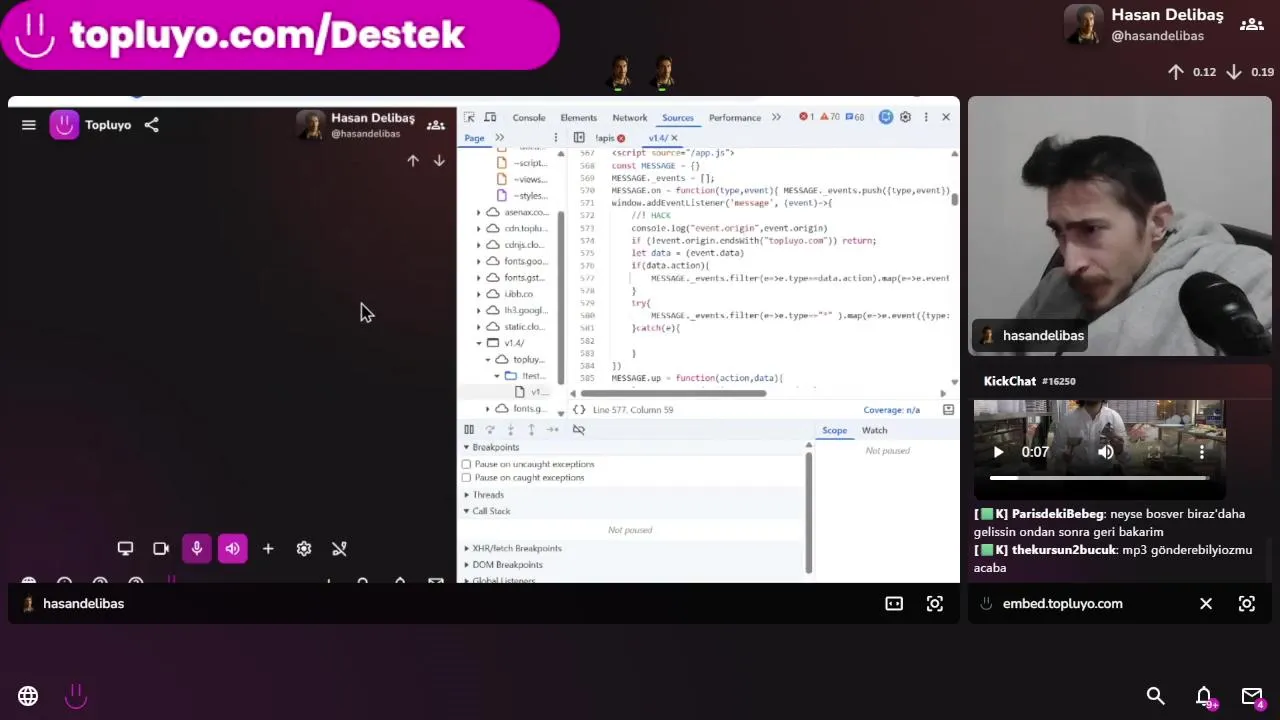Pause script execution button
This screenshot has height=720, width=1280.
[x=469, y=430]
